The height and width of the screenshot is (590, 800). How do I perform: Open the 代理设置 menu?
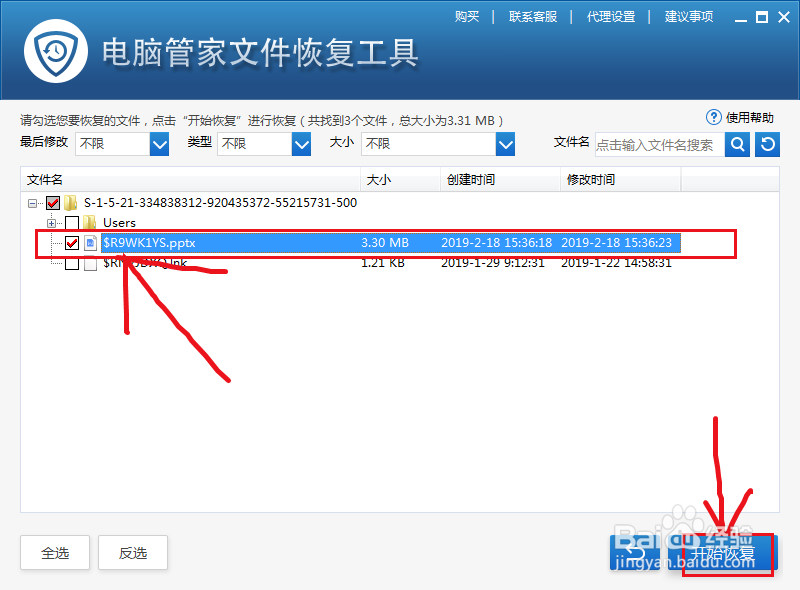point(611,16)
